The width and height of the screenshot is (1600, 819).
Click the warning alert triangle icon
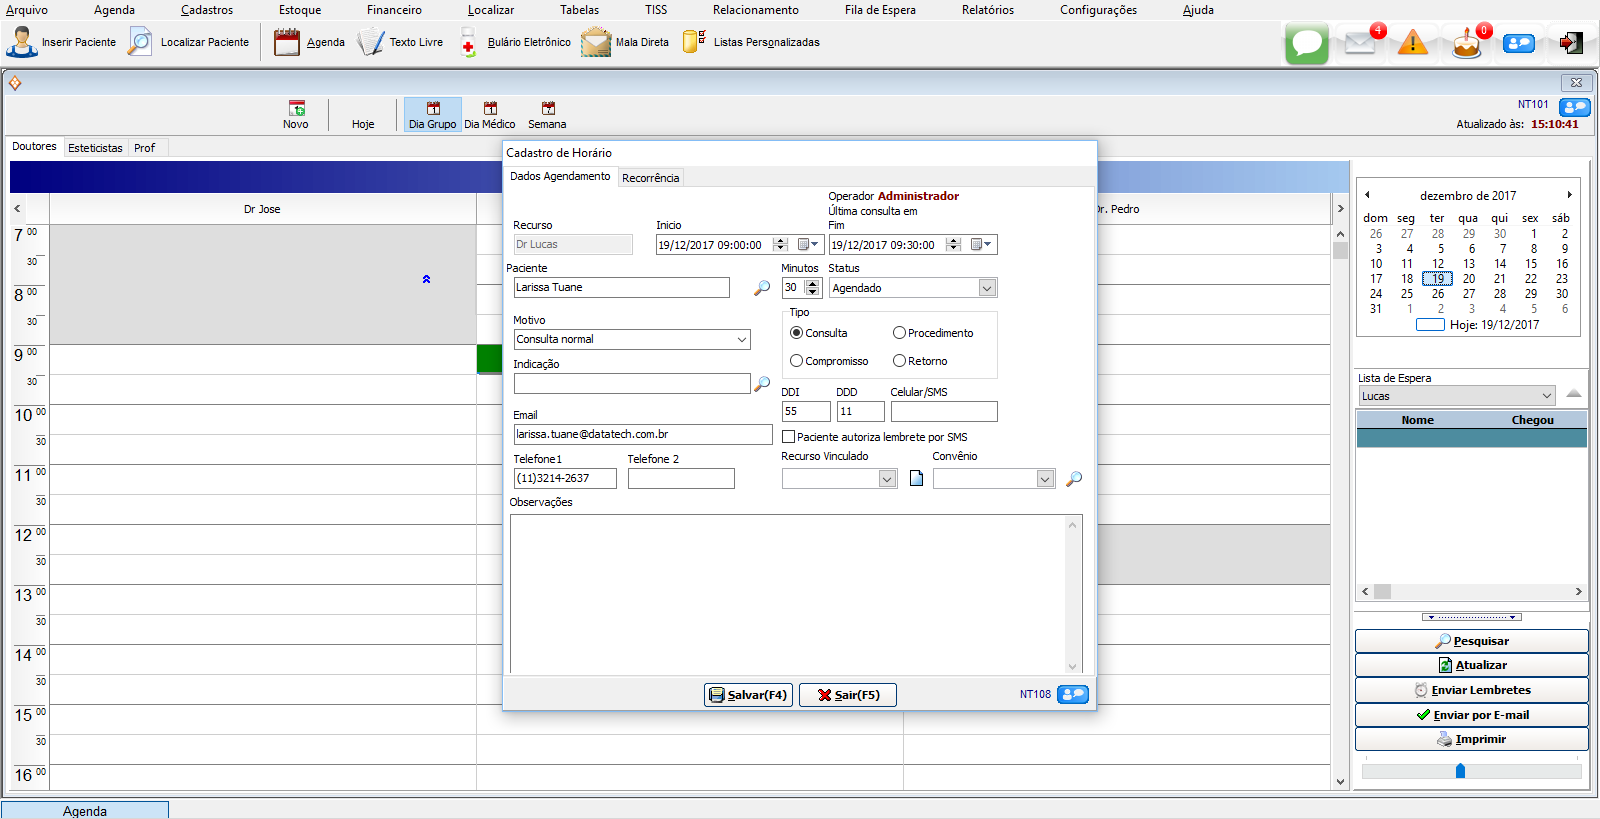pos(1412,43)
